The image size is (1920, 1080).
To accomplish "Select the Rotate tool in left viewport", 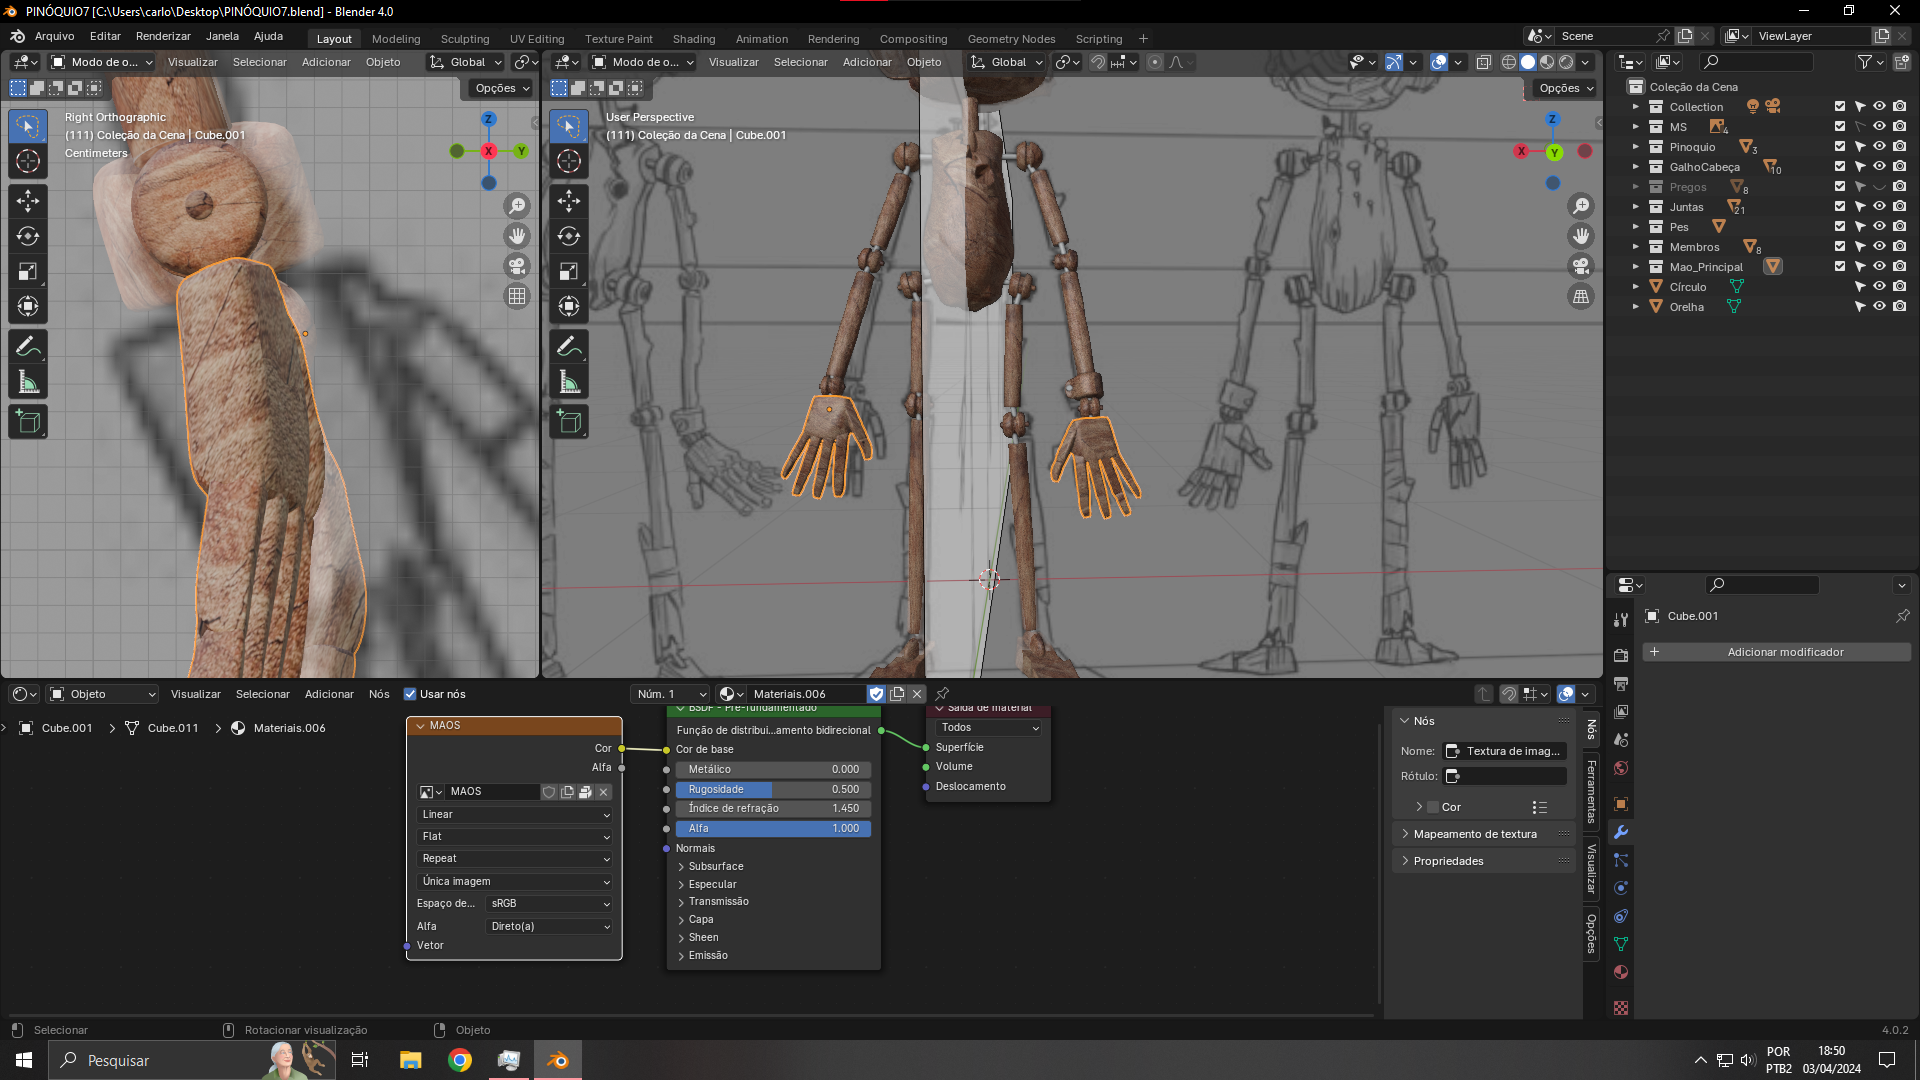I will (x=28, y=236).
